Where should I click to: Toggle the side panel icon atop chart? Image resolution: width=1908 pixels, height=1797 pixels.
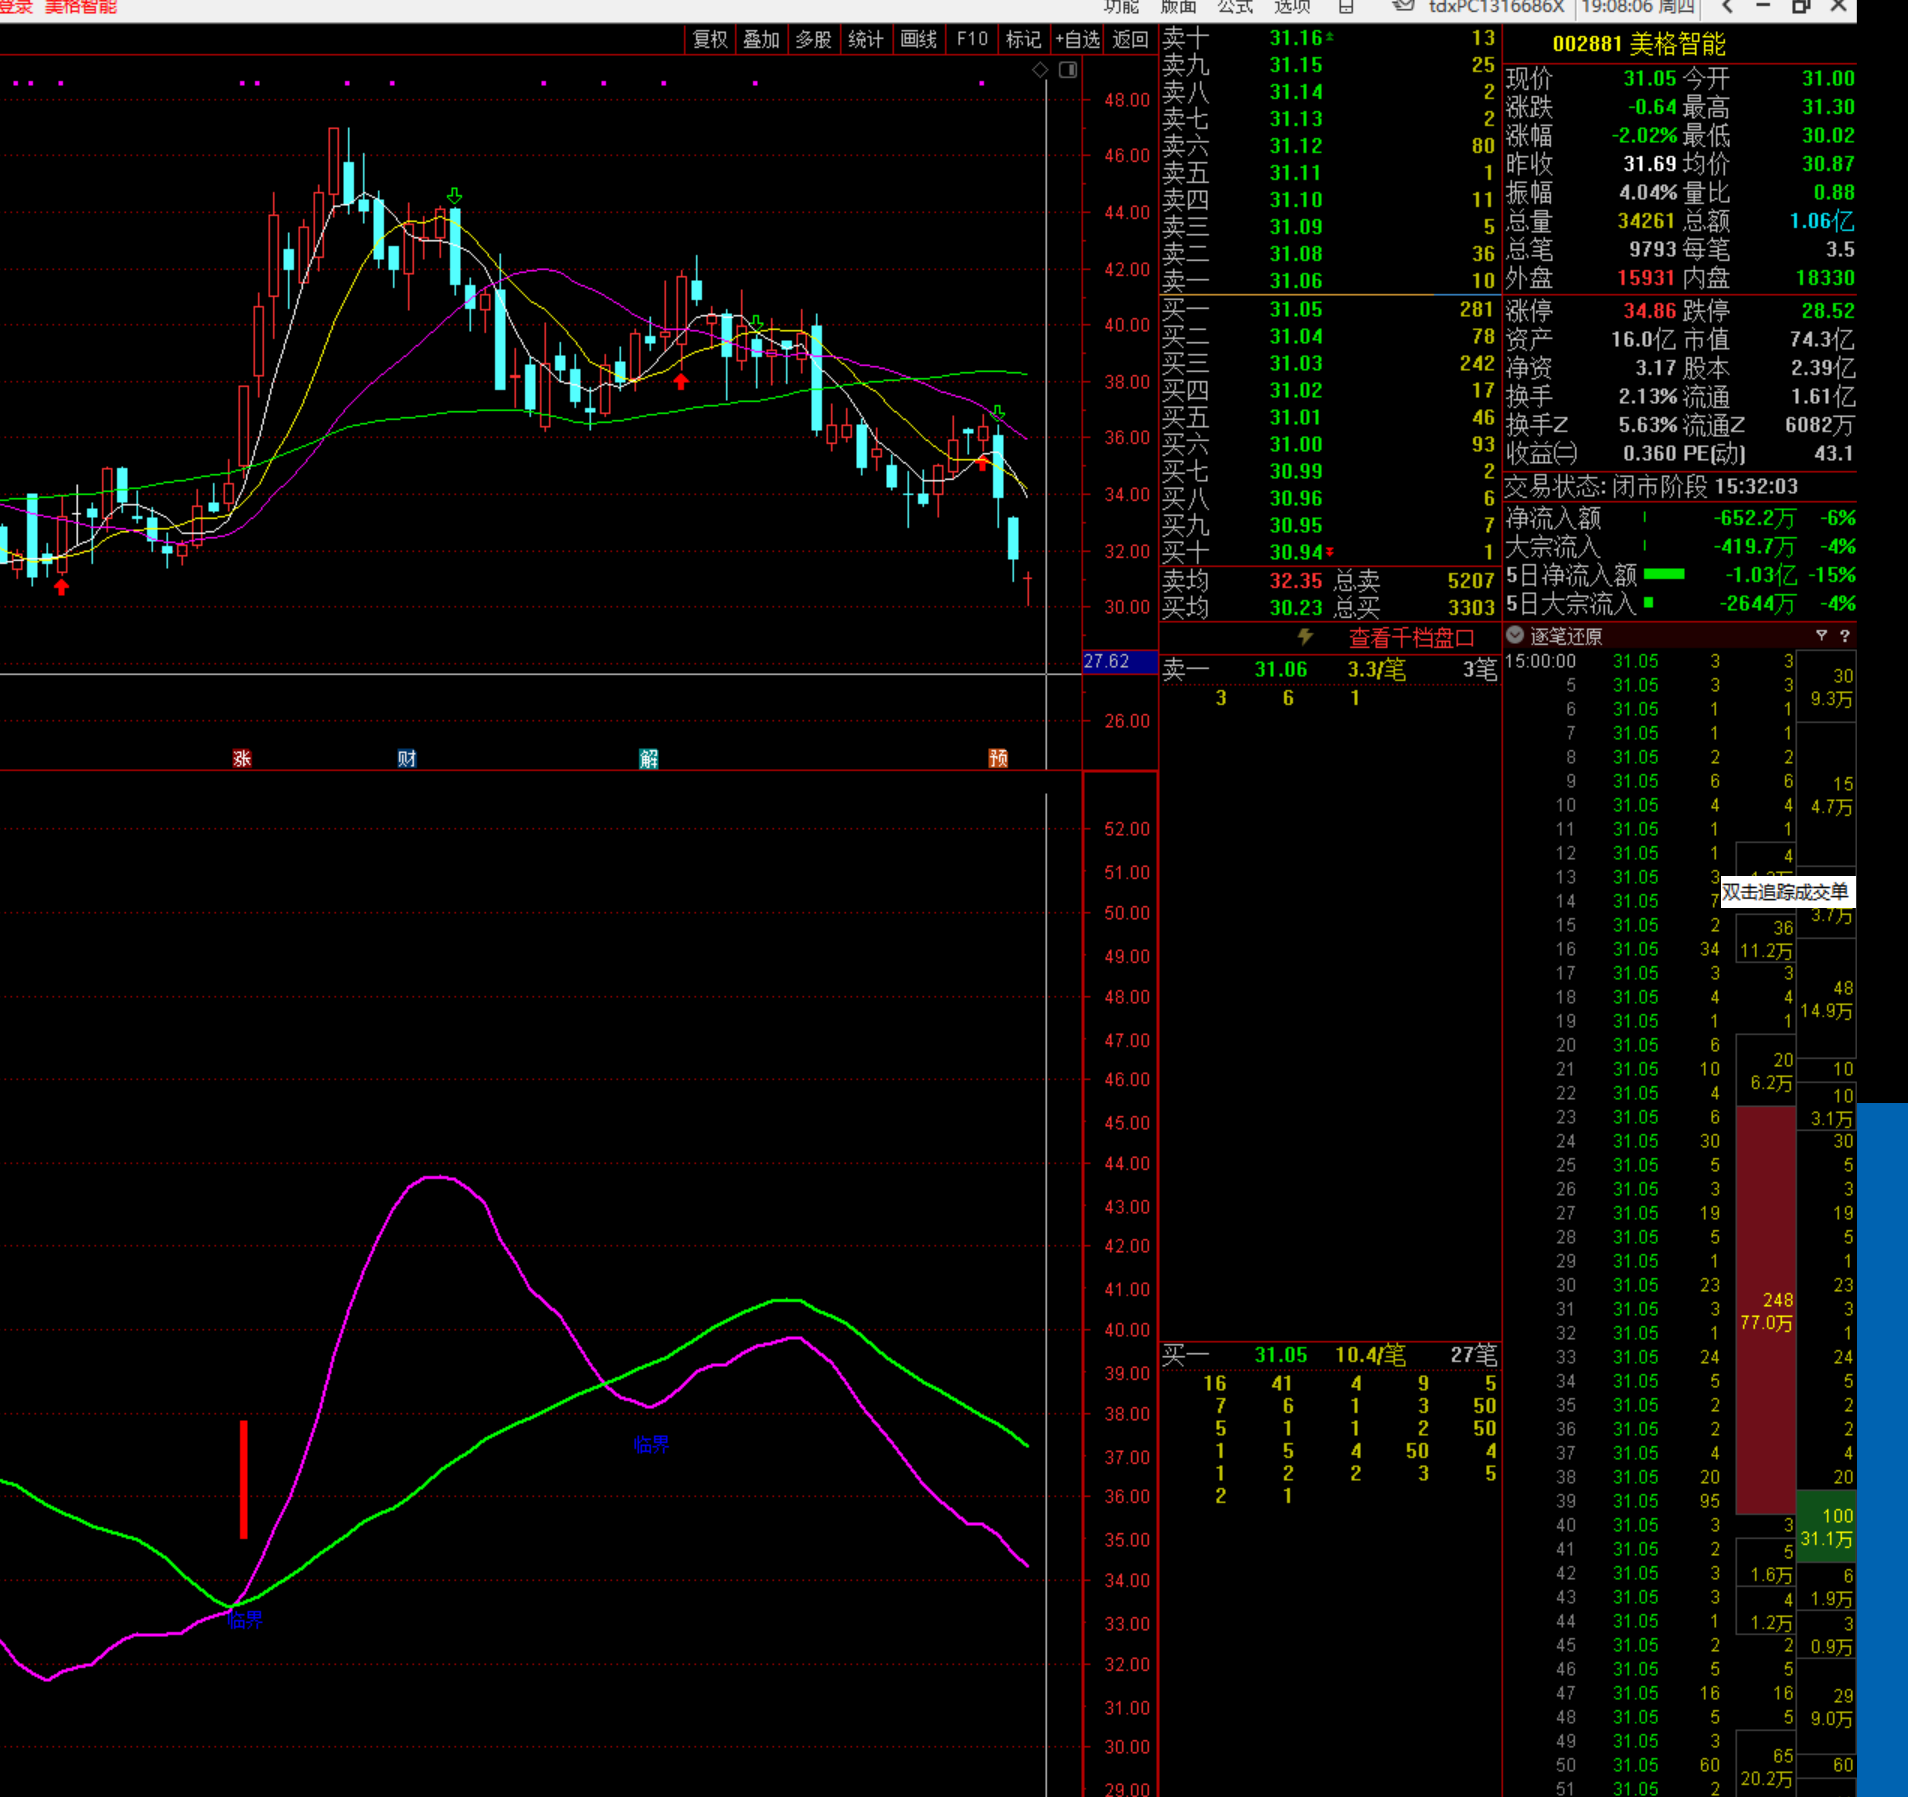[1068, 70]
